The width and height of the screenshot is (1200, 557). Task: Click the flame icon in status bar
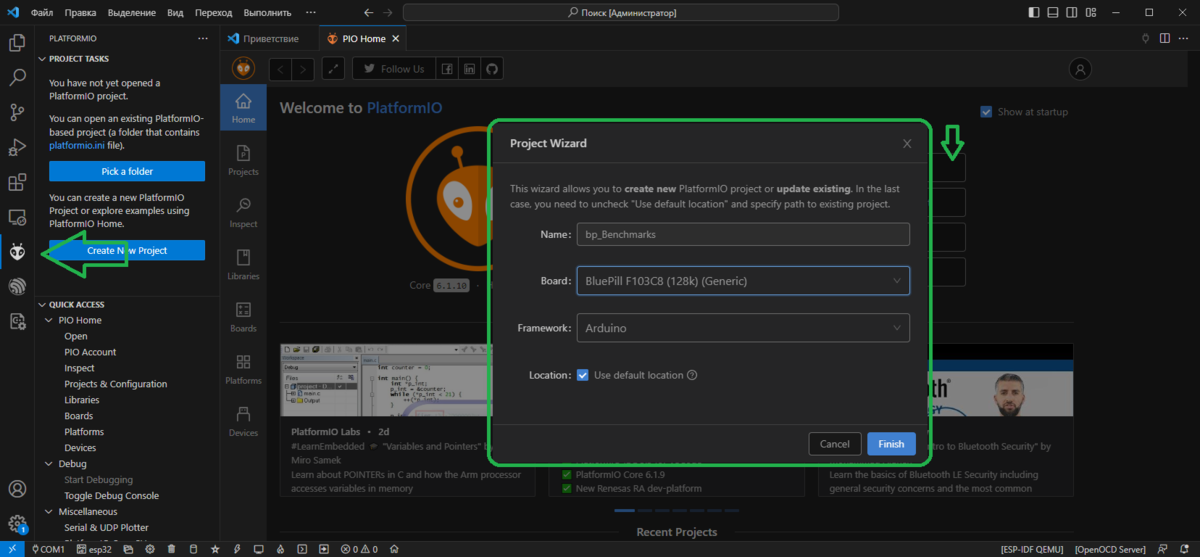[x=280, y=549]
